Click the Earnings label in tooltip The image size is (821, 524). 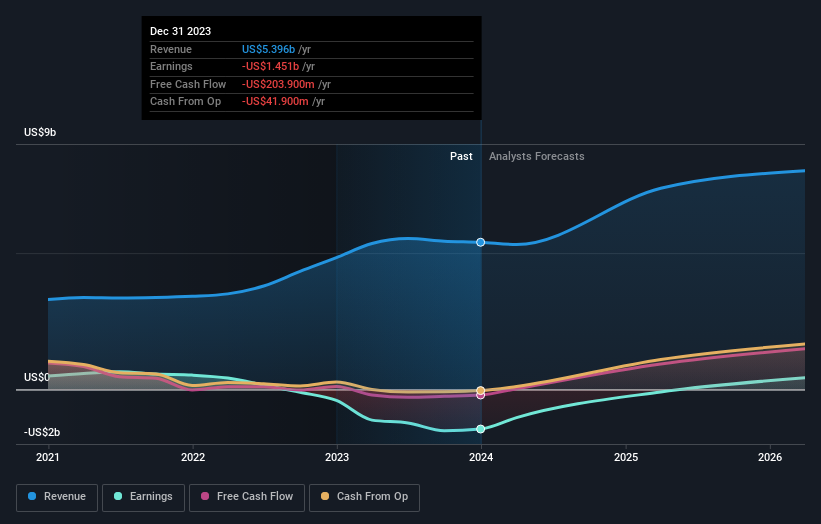(x=171, y=66)
